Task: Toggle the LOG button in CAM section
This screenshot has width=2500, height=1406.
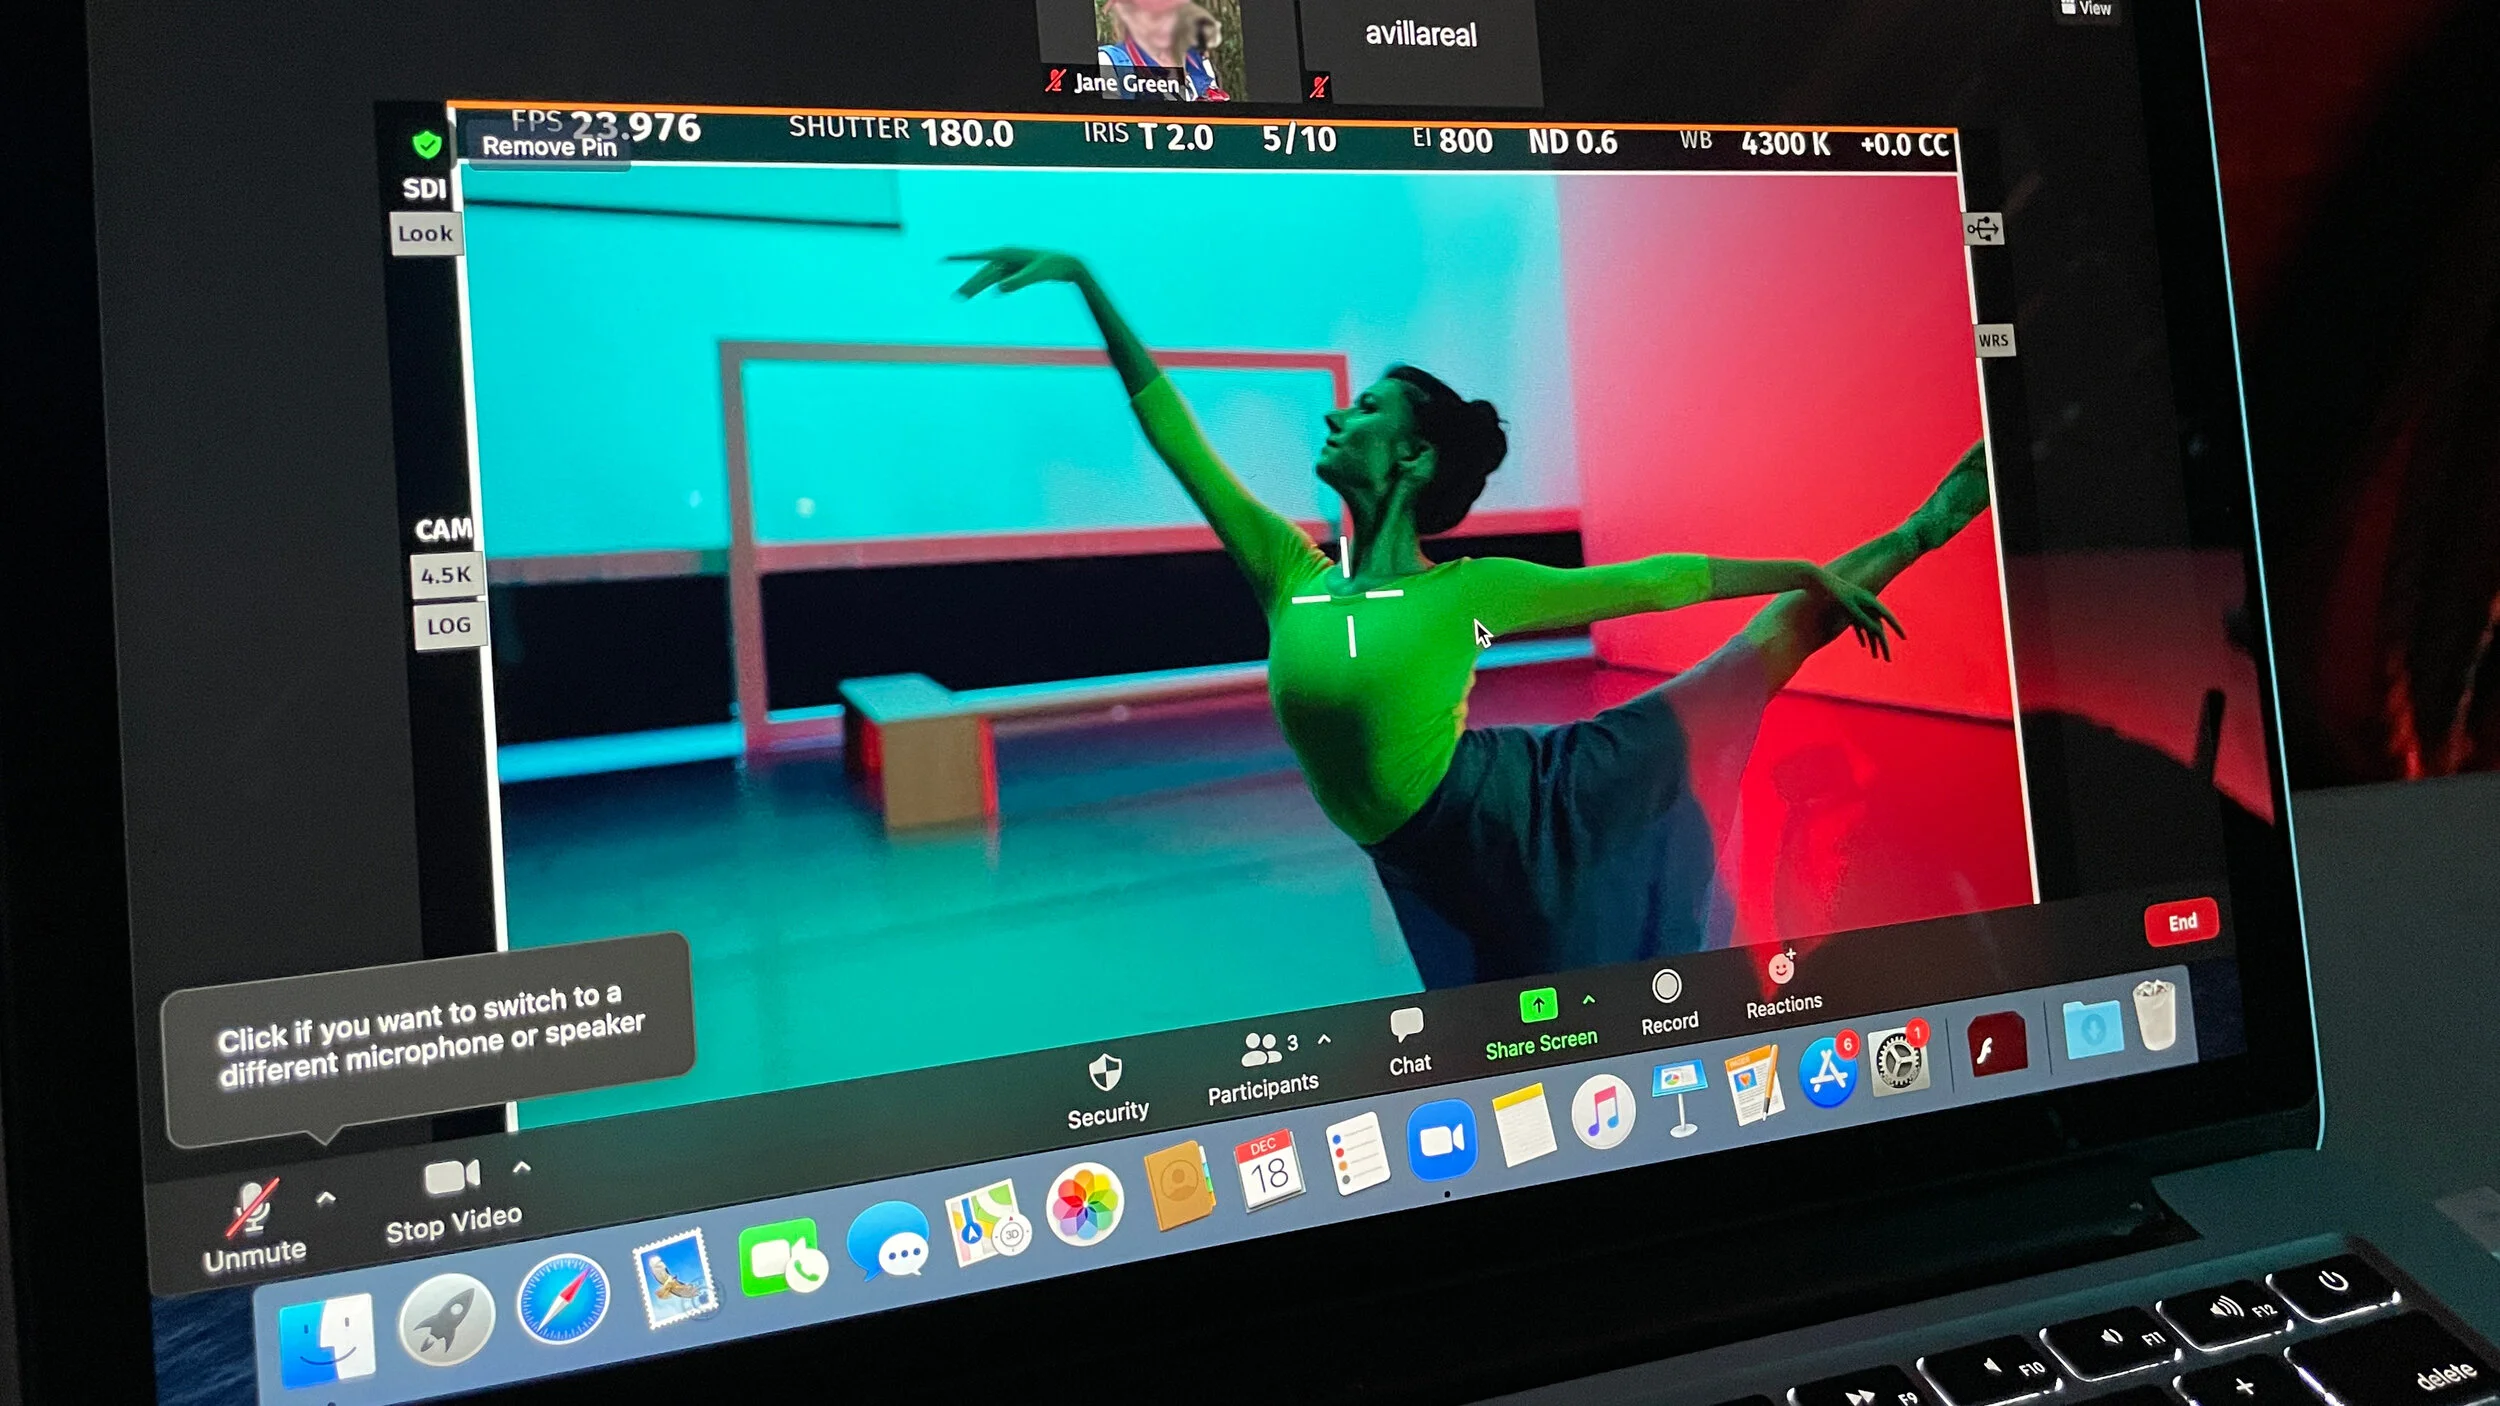Action: point(448,626)
